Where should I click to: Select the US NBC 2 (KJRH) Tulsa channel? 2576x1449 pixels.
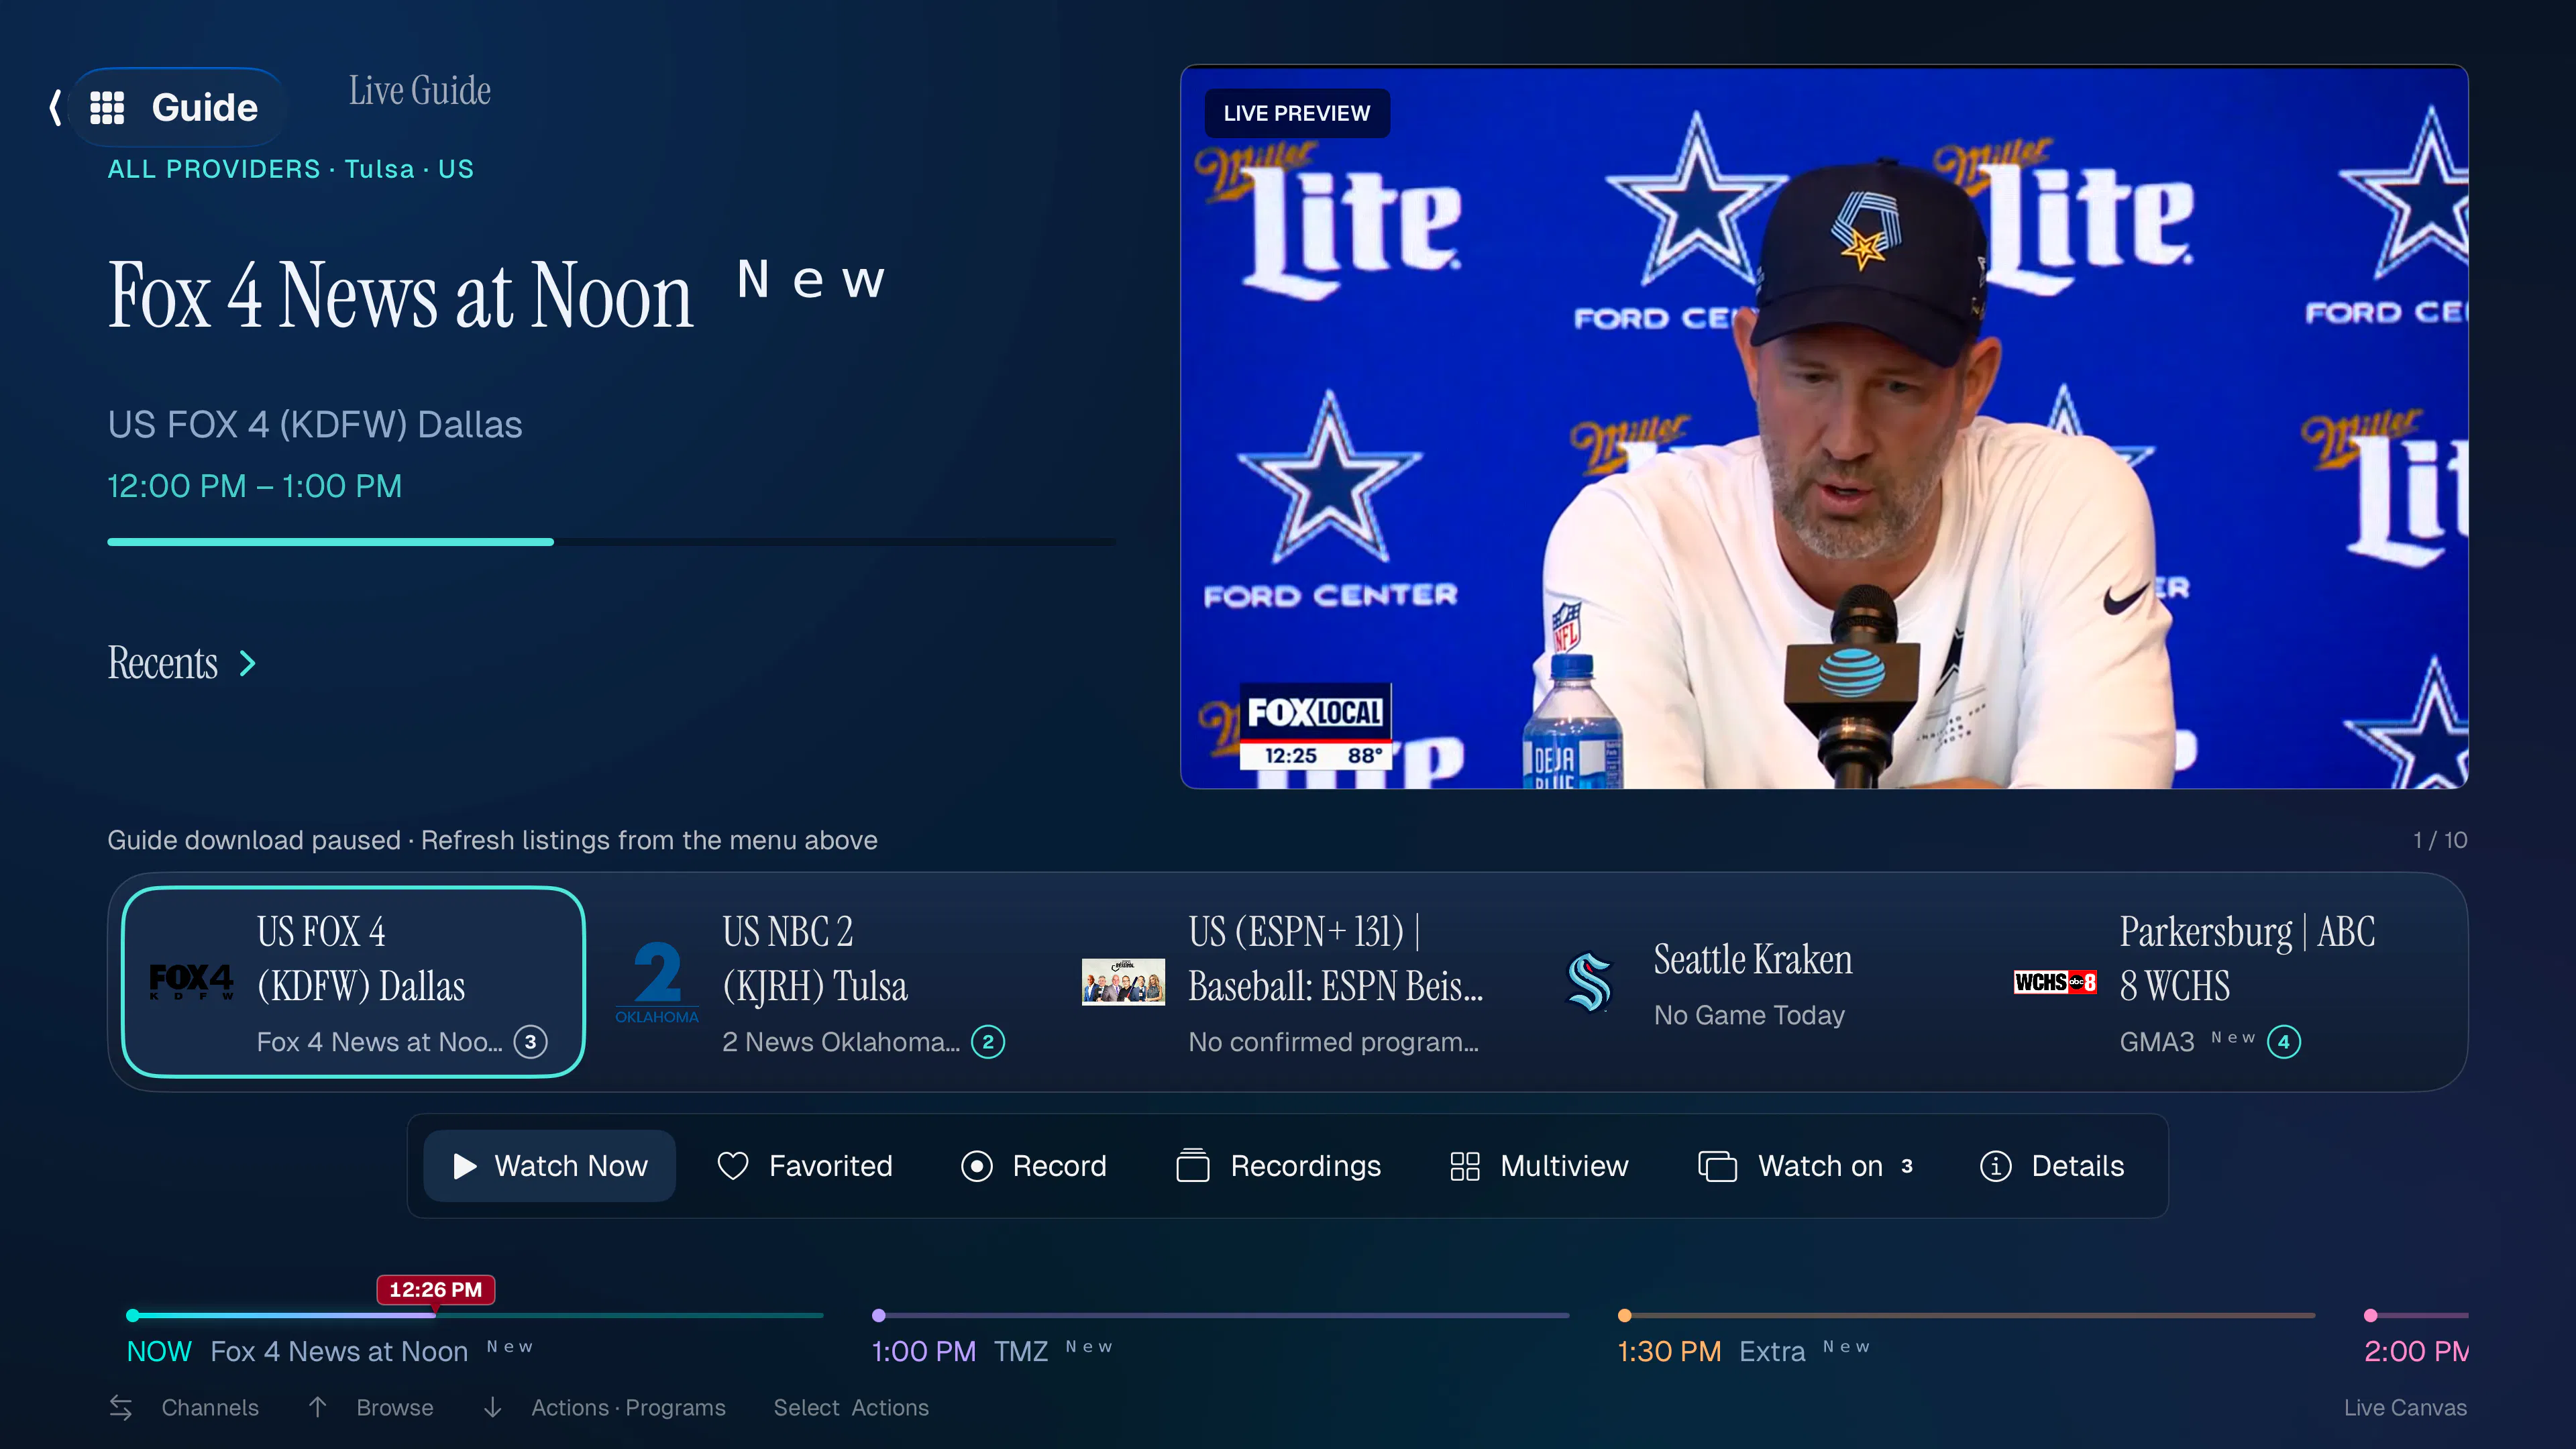(818, 982)
